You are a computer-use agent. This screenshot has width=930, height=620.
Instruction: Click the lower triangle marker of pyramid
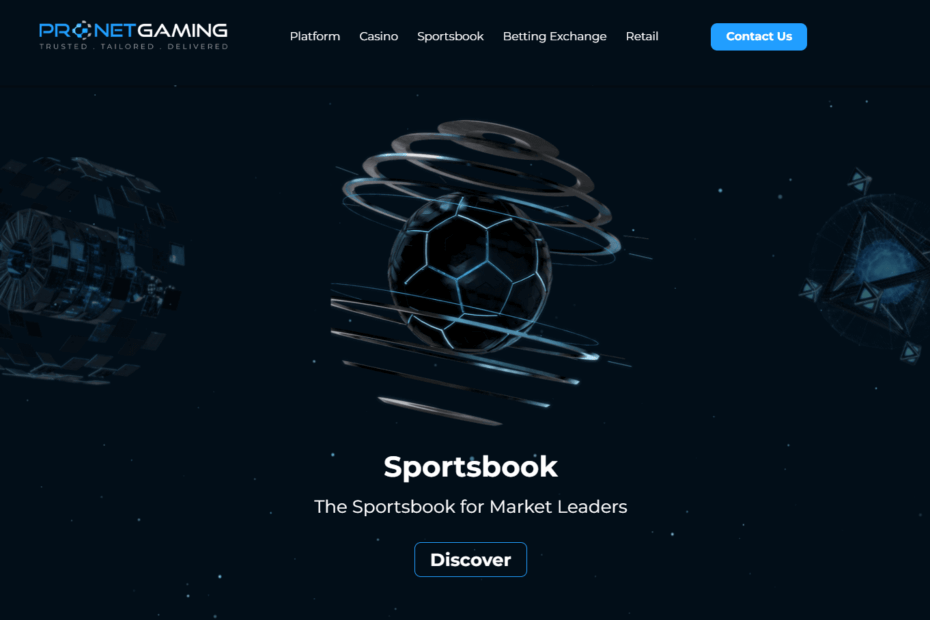(x=911, y=351)
